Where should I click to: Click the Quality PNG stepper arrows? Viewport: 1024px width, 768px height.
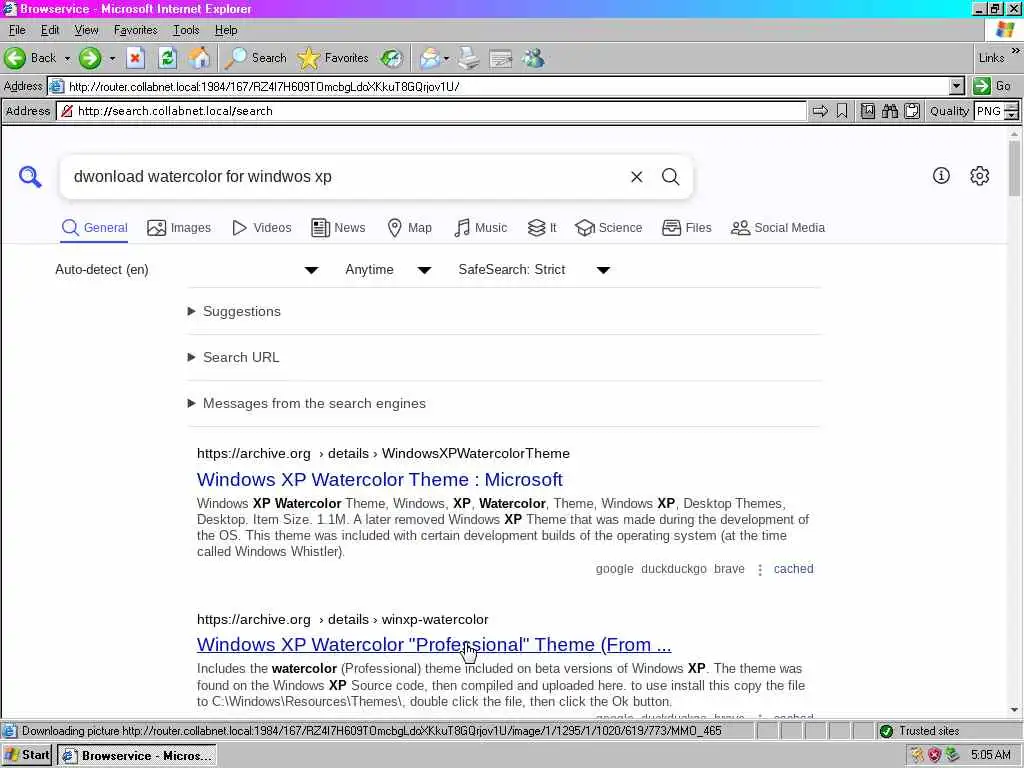coord(1011,111)
